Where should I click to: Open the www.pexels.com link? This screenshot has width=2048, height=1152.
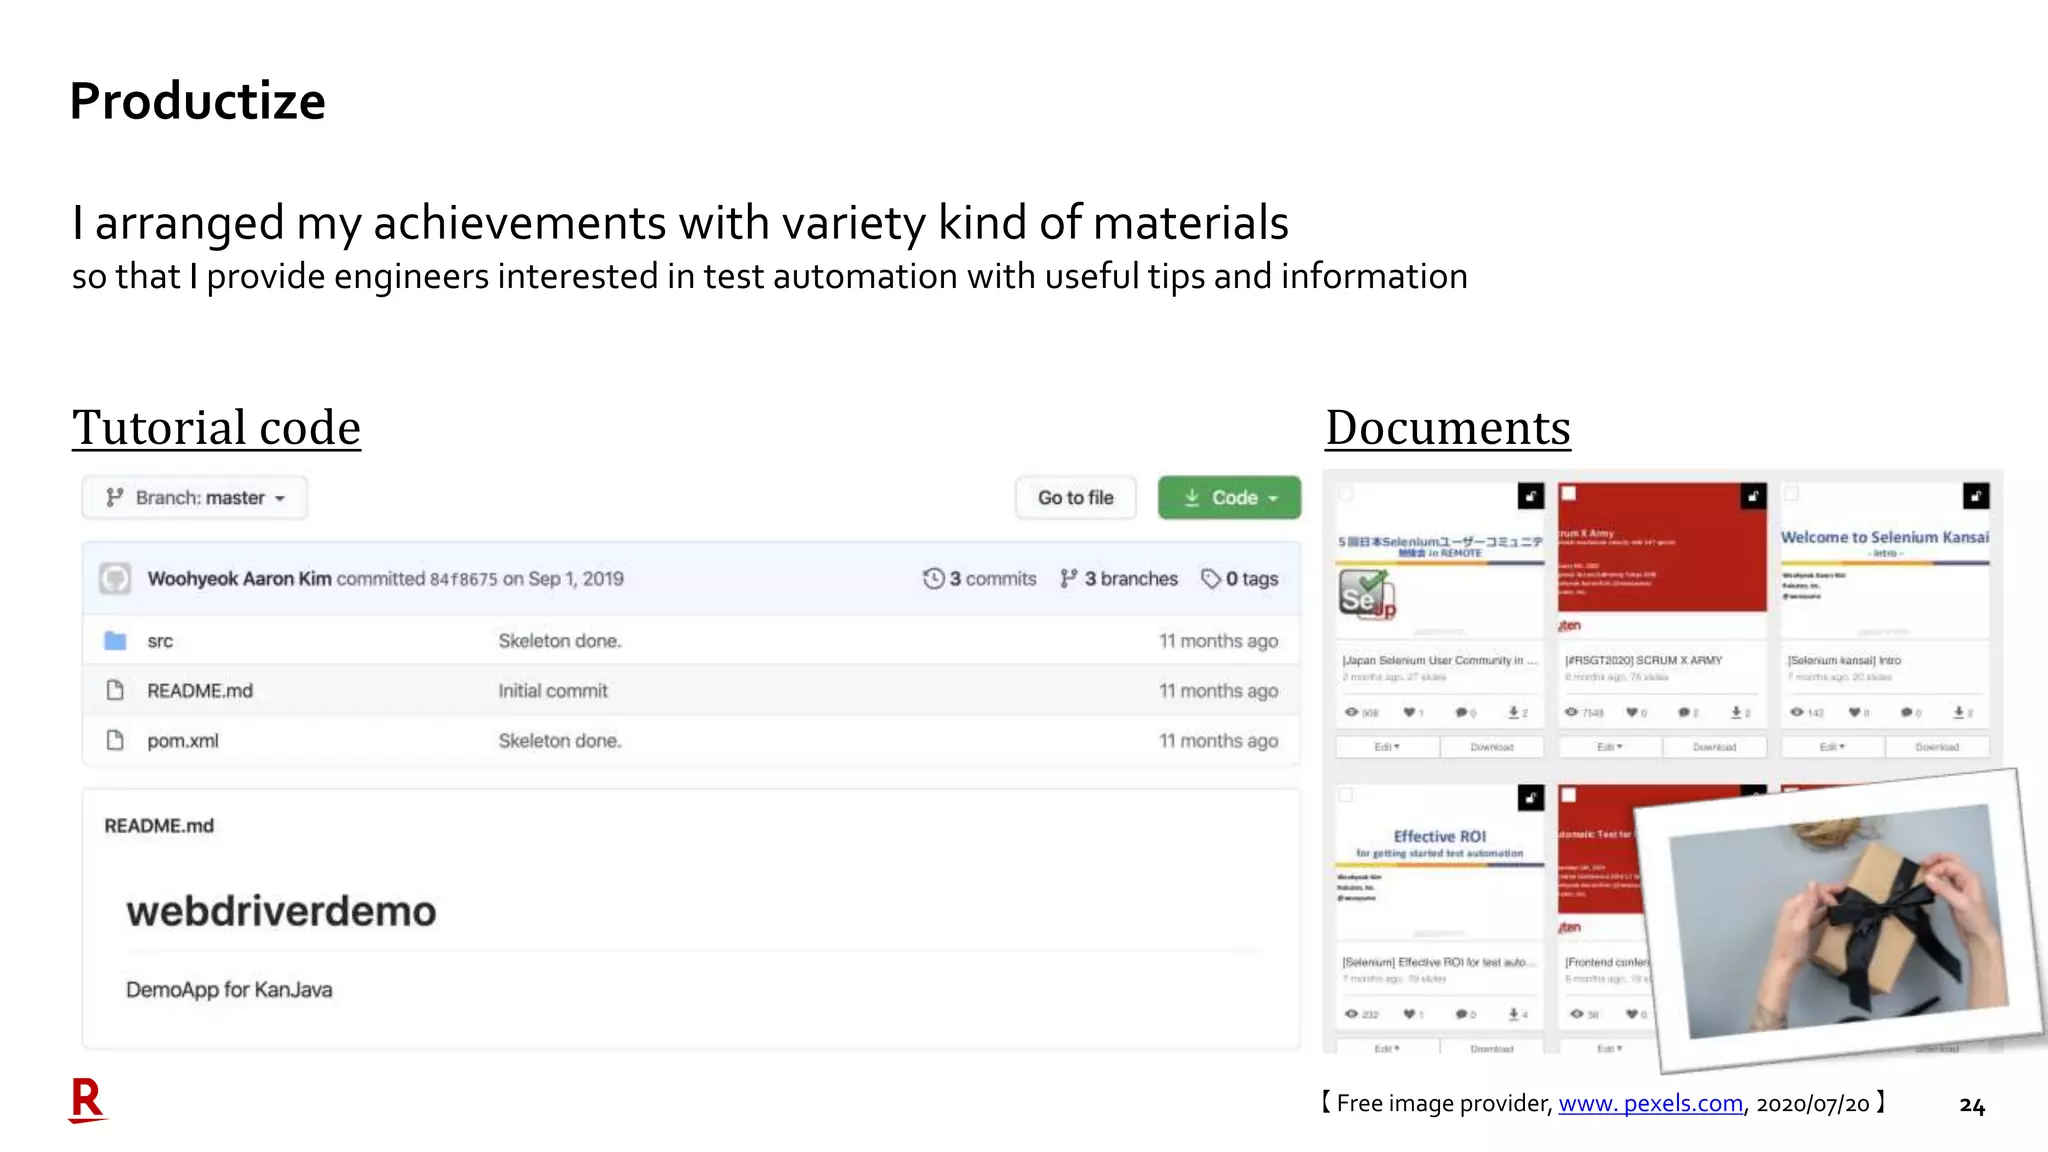click(x=1650, y=1104)
